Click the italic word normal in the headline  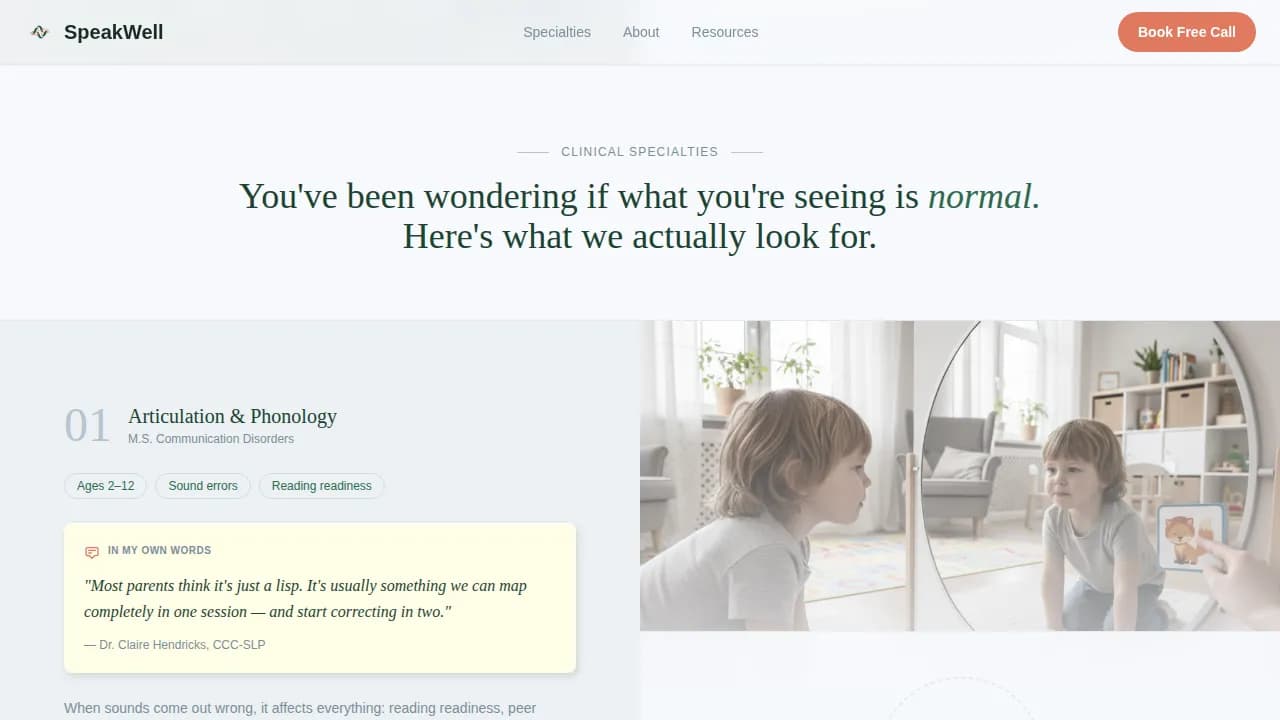pos(983,196)
